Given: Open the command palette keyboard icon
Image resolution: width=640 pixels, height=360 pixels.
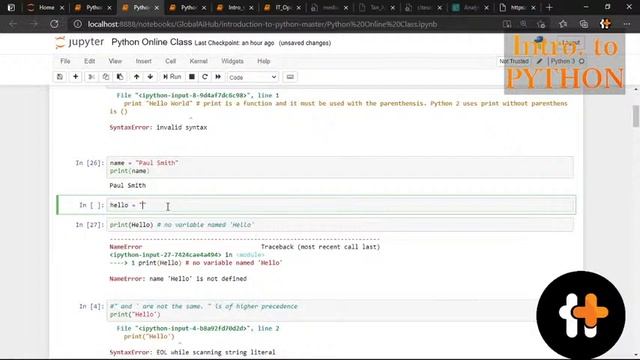Looking at the screenshot, I should [290, 77].
